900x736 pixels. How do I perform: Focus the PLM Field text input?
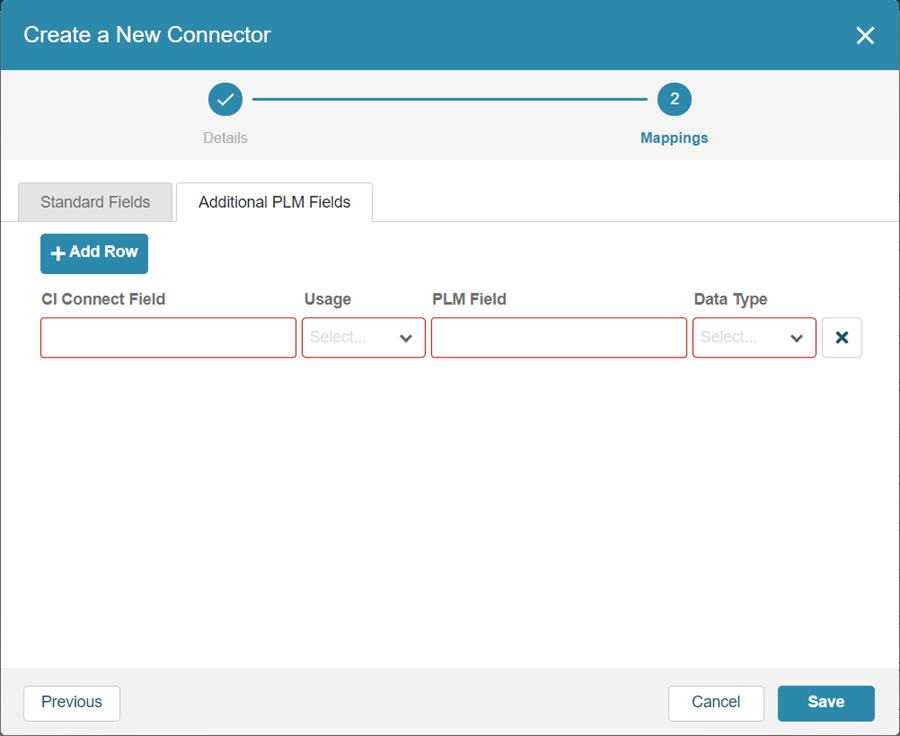(x=559, y=338)
